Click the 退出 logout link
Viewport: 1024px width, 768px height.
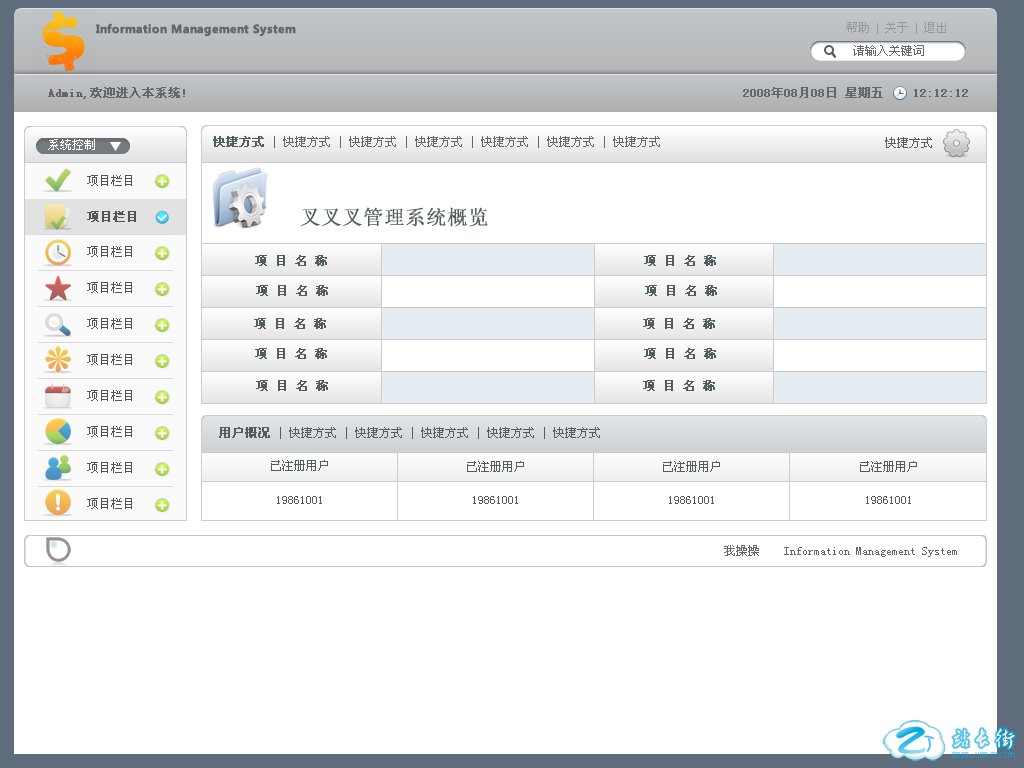point(935,28)
